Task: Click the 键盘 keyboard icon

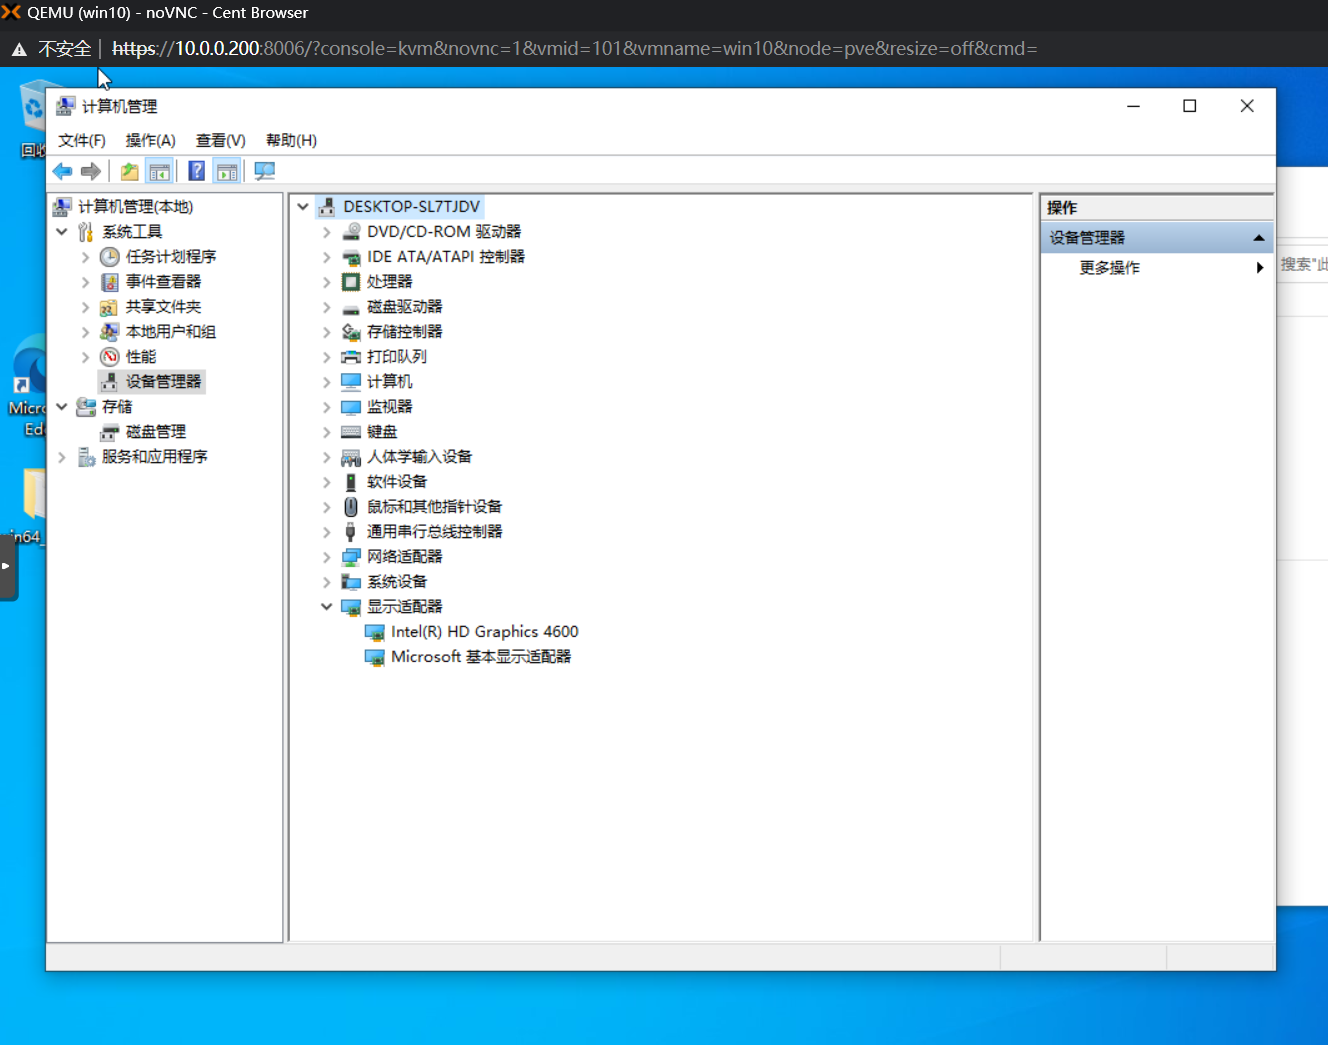Action: [351, 432]
